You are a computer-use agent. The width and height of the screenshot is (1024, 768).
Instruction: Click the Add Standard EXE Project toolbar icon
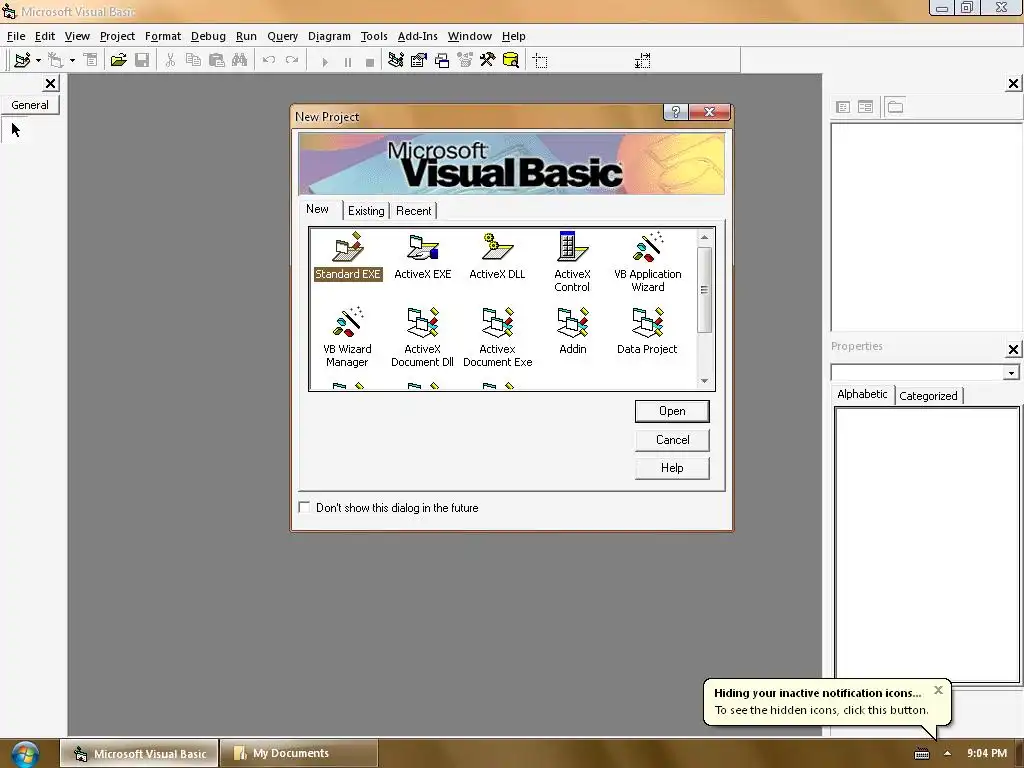pyautogui.click(x=22, y=61)
